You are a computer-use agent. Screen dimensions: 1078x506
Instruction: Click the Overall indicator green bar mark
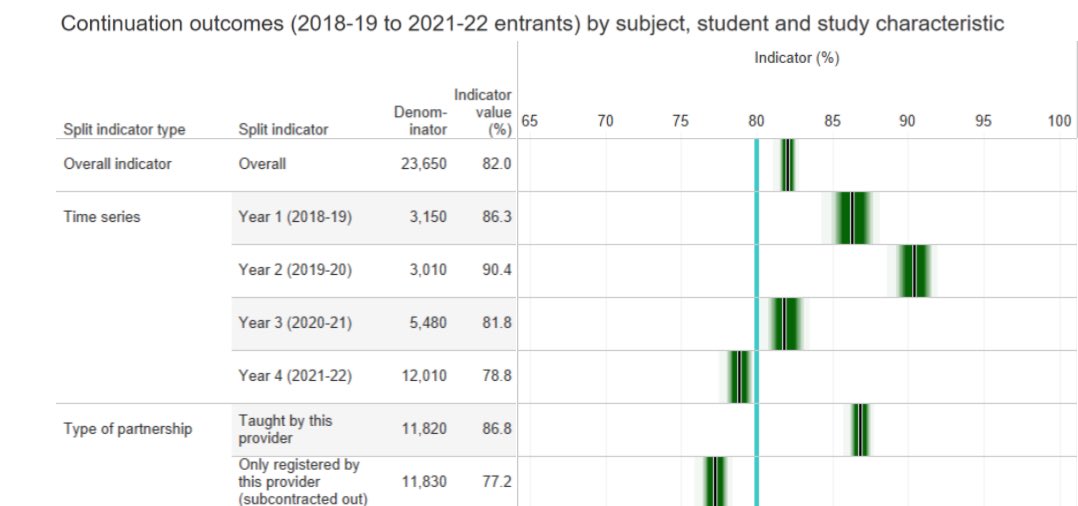click(787, 164)
